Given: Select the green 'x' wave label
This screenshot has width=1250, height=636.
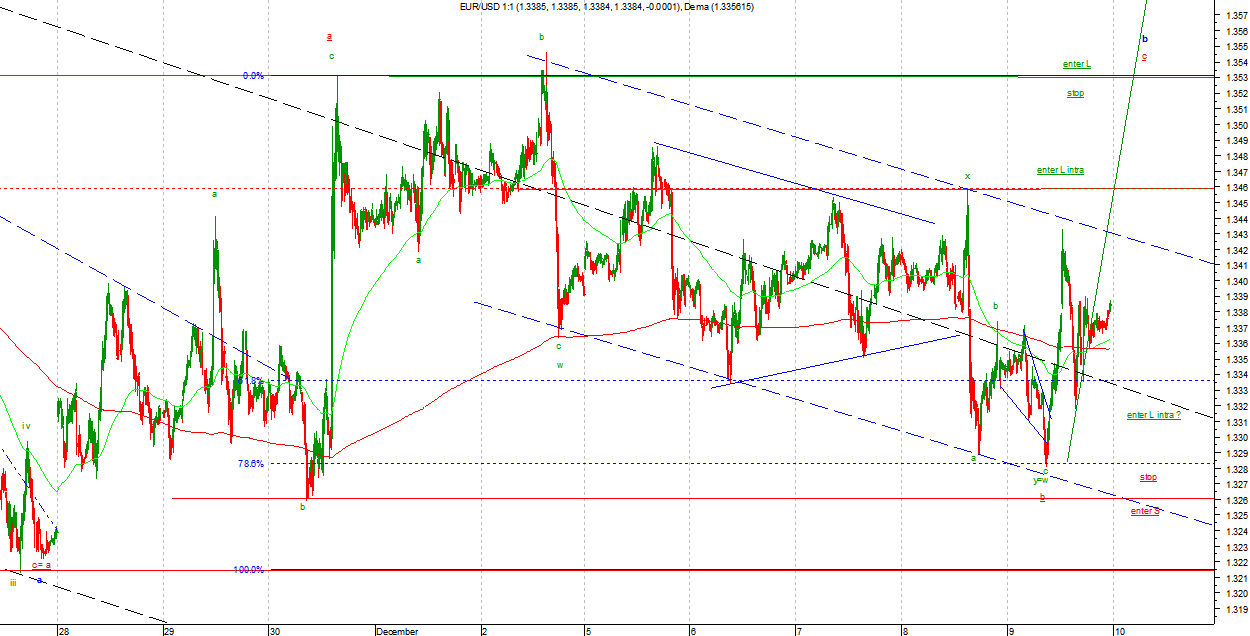Looking at the screenshot, I should click(x=967, y=176).
